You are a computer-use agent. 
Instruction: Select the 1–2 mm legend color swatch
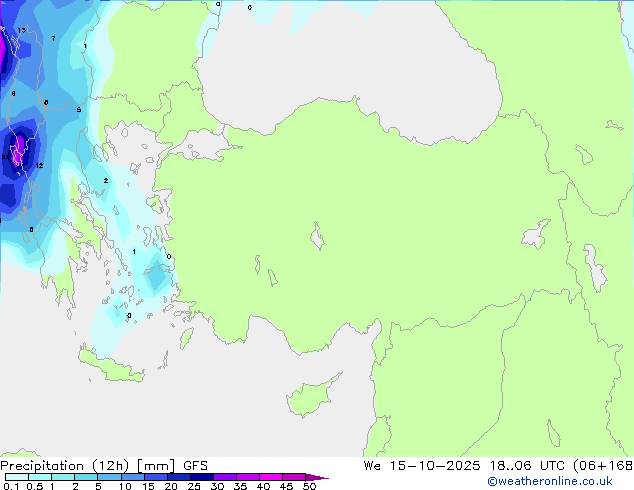63,477
